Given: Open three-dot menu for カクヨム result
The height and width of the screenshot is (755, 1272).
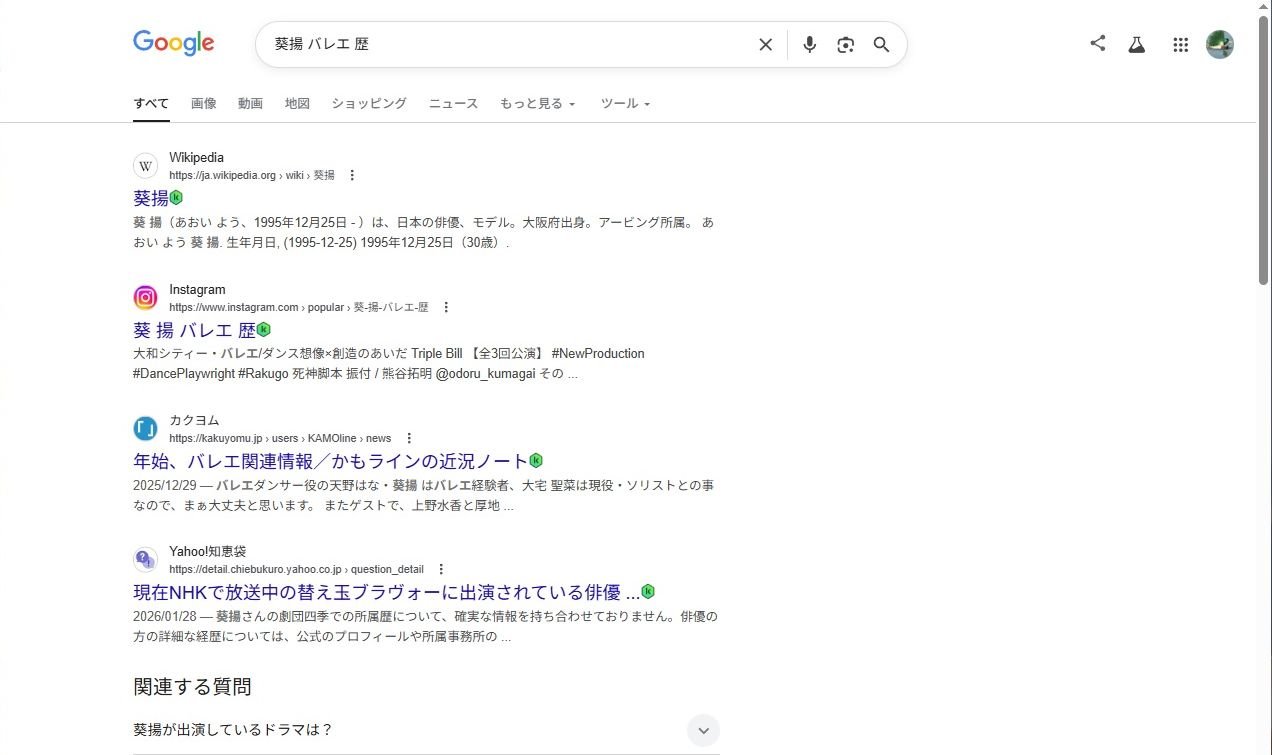Looking at the screenshot, I should [409, 438].
